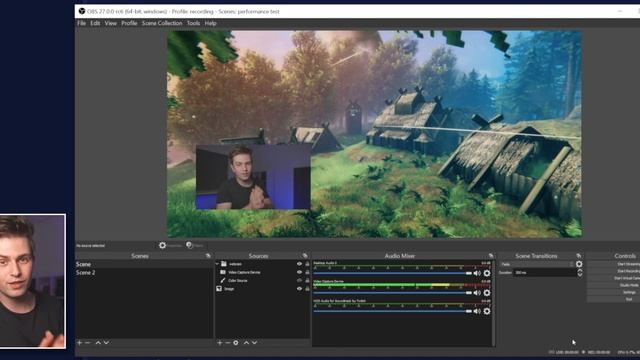Open the Edit menu
Image resolution: width=640 pixels, height=360 pixels.
pos(95,23)
